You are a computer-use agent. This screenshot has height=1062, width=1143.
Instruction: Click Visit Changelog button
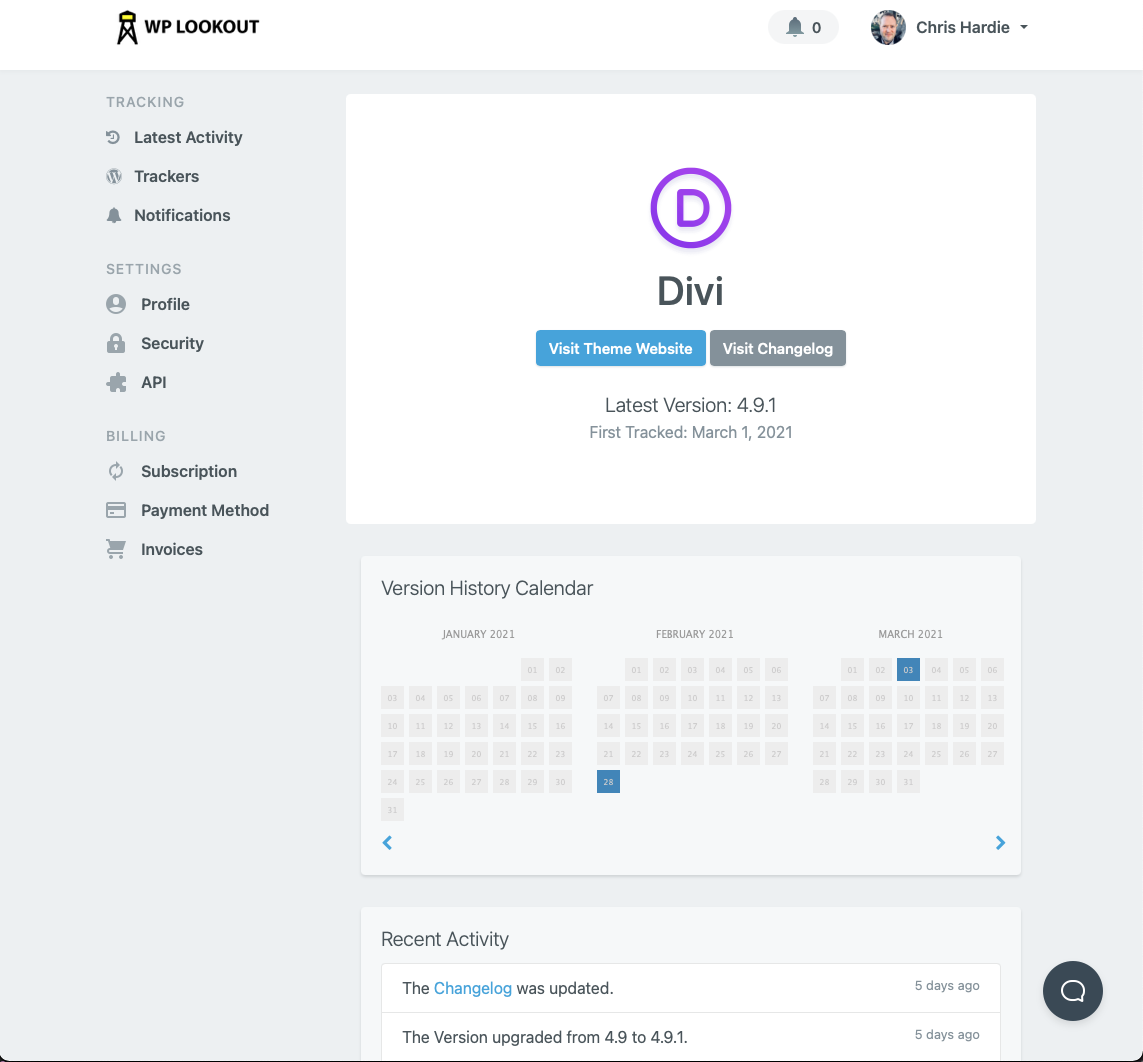click(x=777, y=348)
